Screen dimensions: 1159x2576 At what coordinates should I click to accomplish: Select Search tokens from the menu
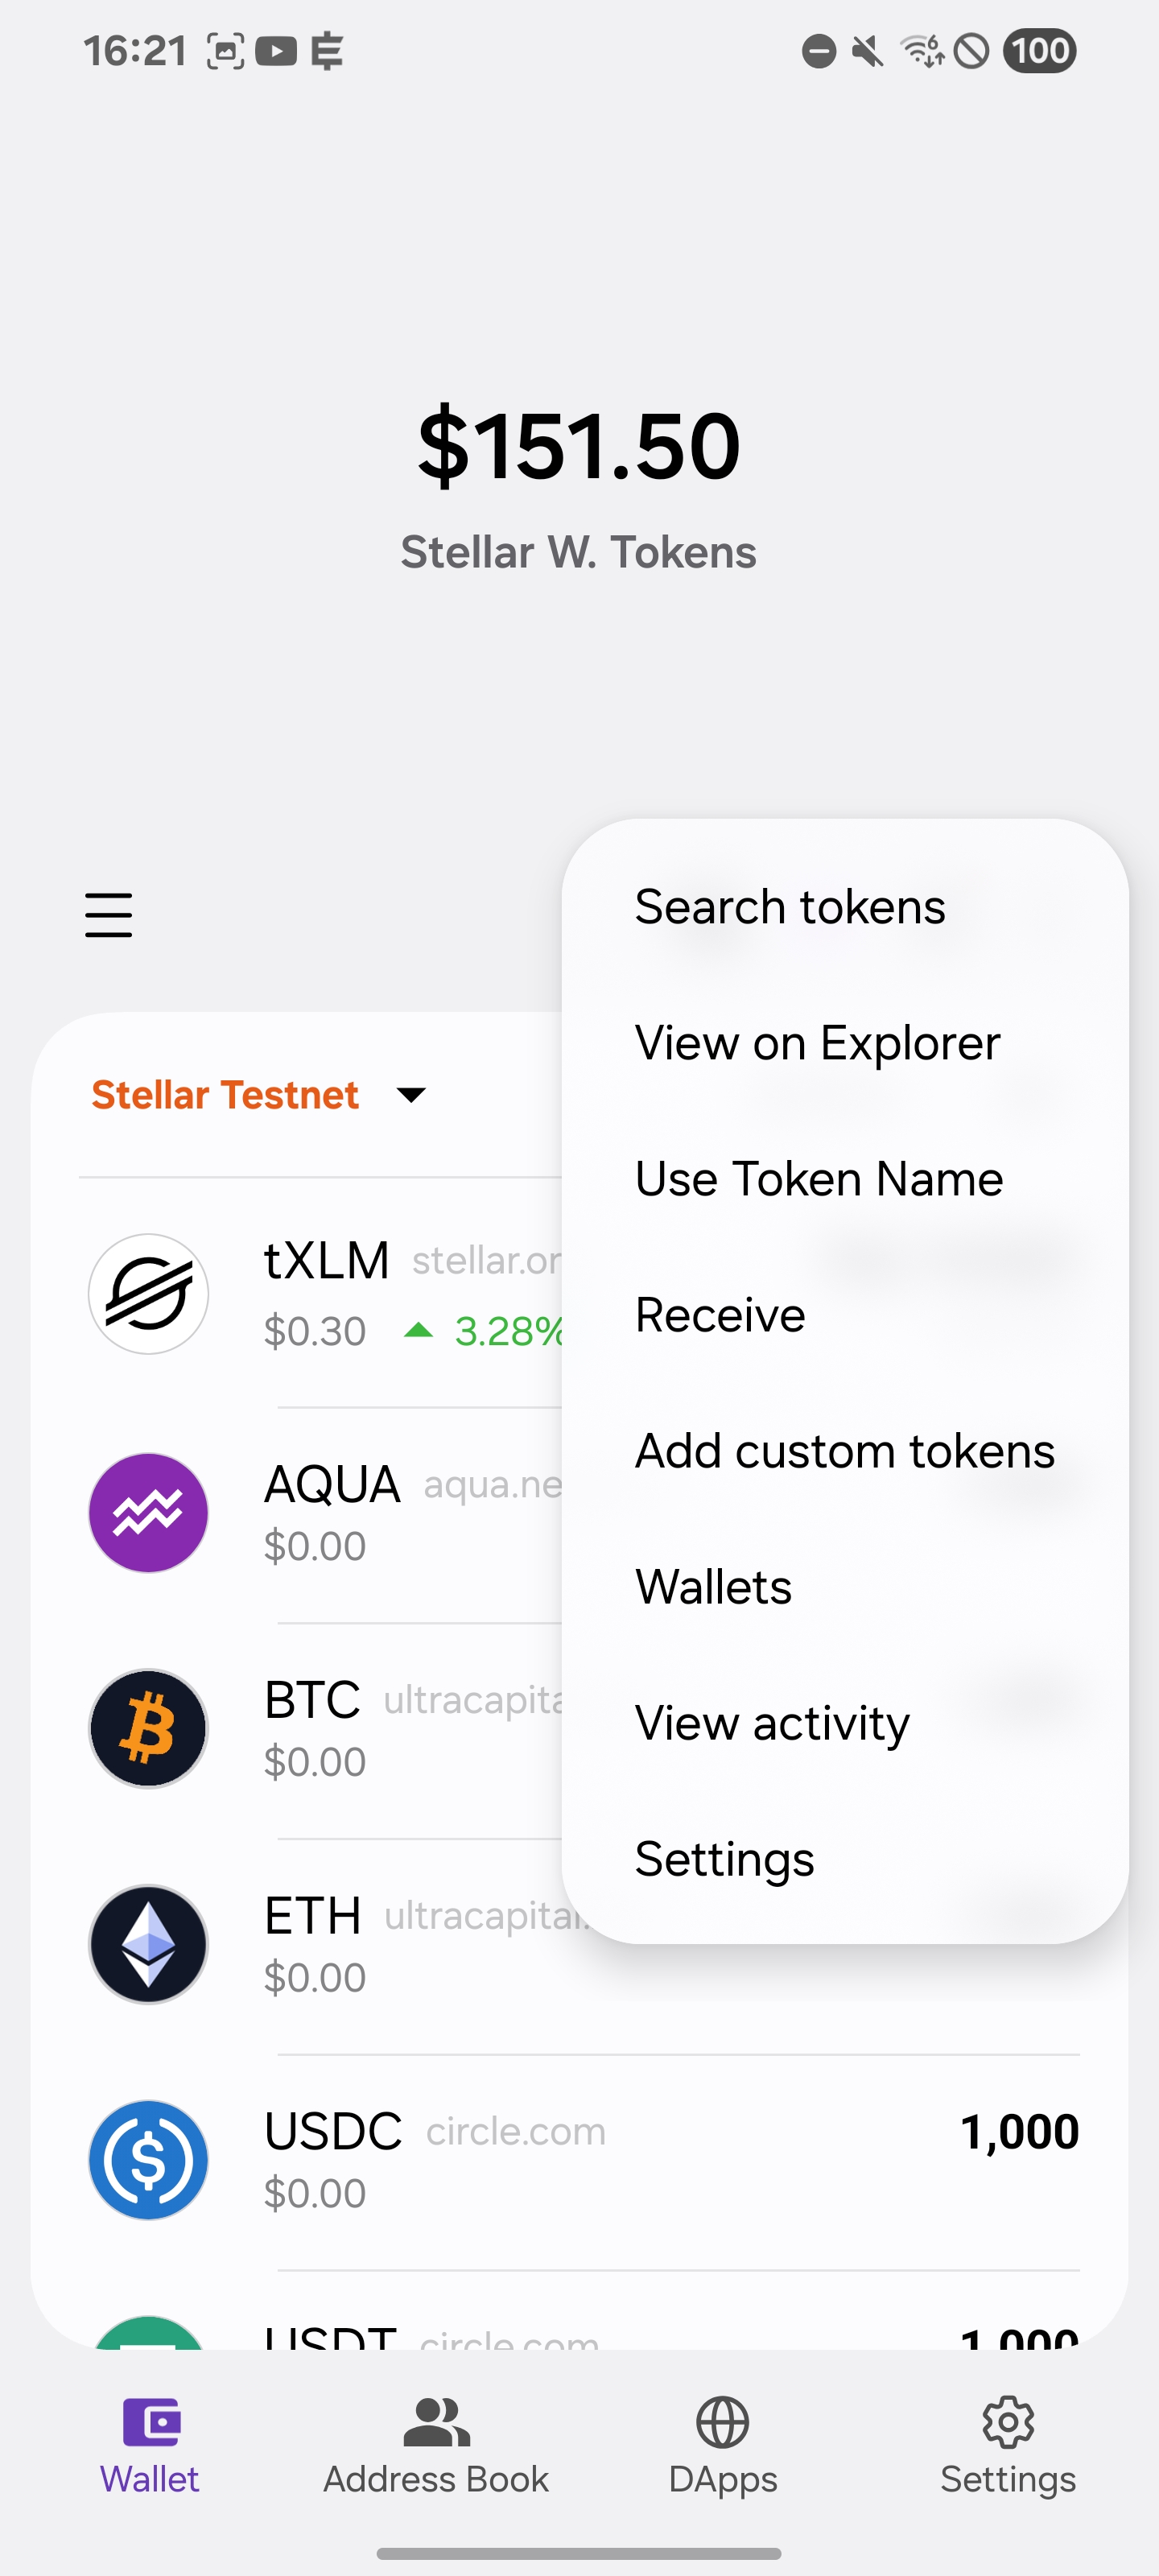click(x=790, y=907)
